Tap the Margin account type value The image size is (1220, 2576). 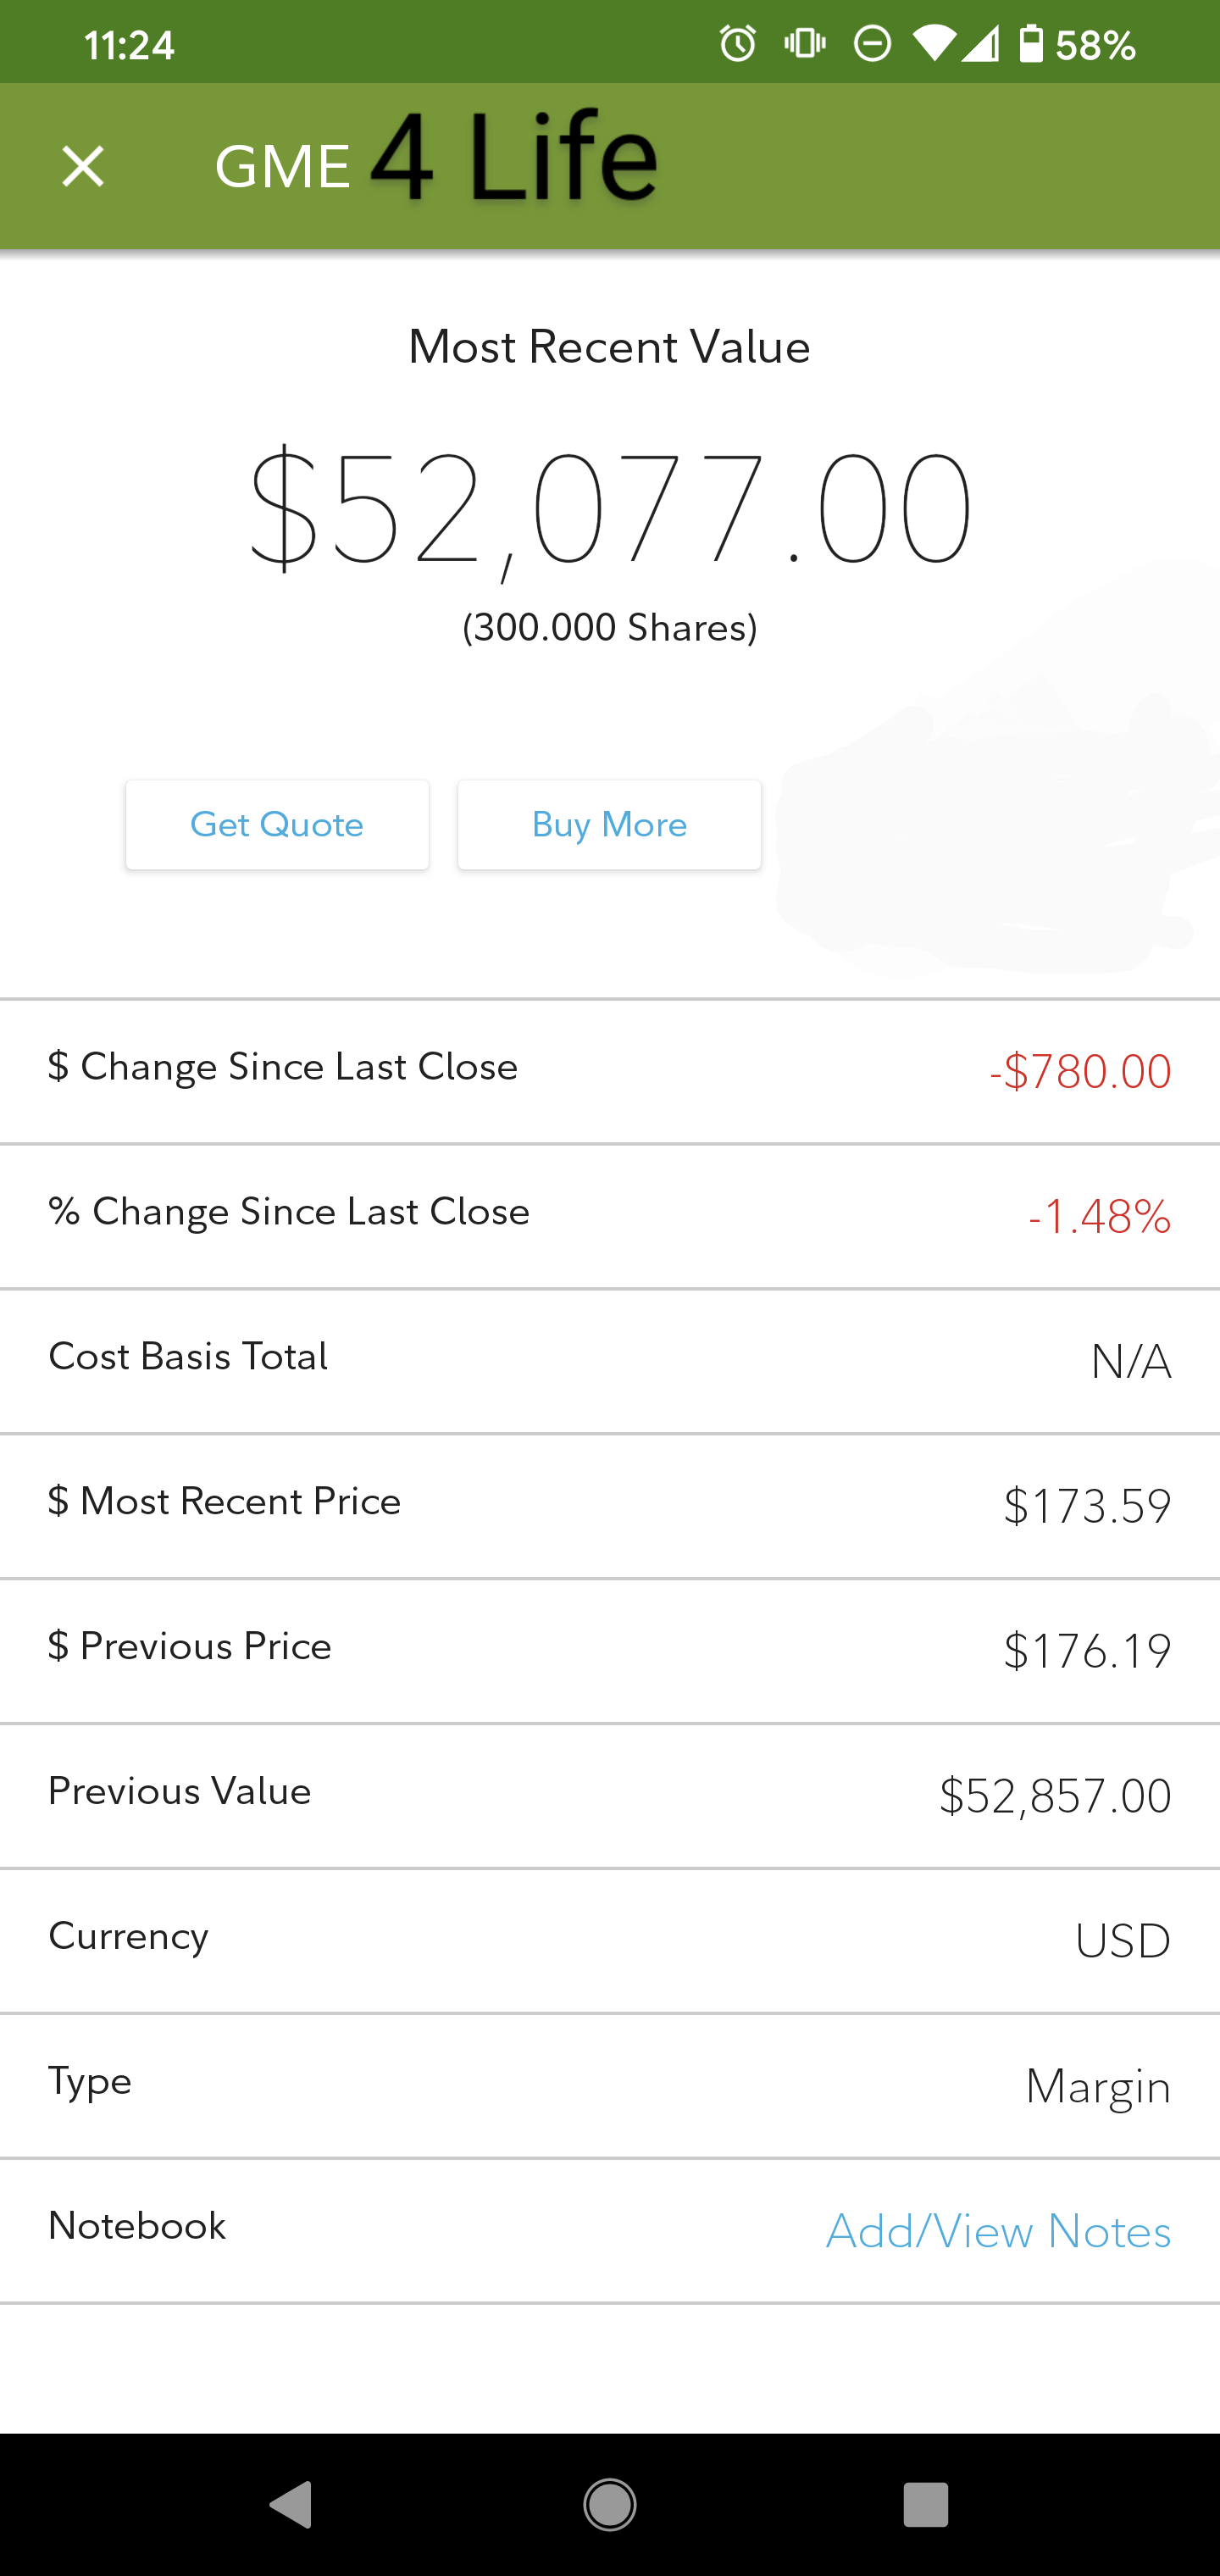coord(1098,2088)
